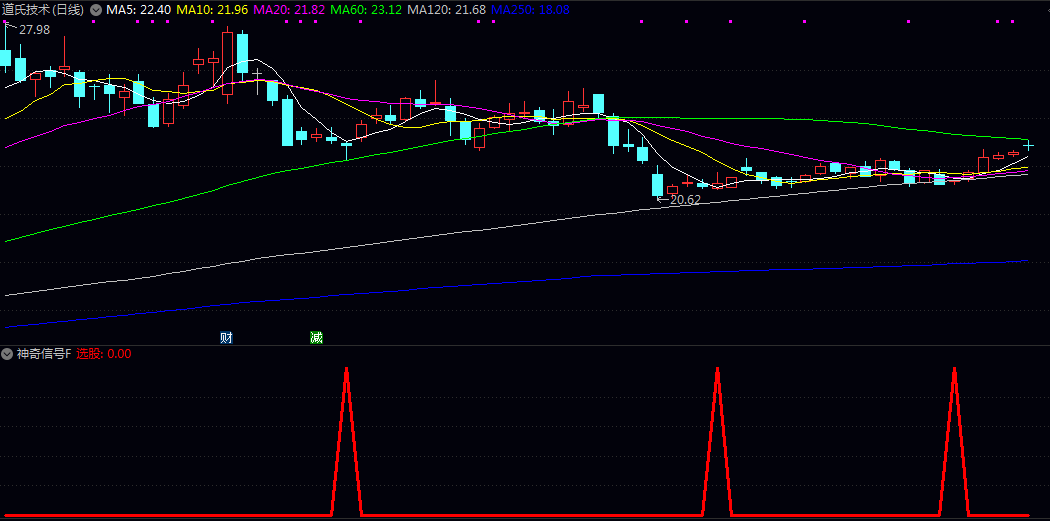Click the blue 财 financial report marker

pos(226,338)
